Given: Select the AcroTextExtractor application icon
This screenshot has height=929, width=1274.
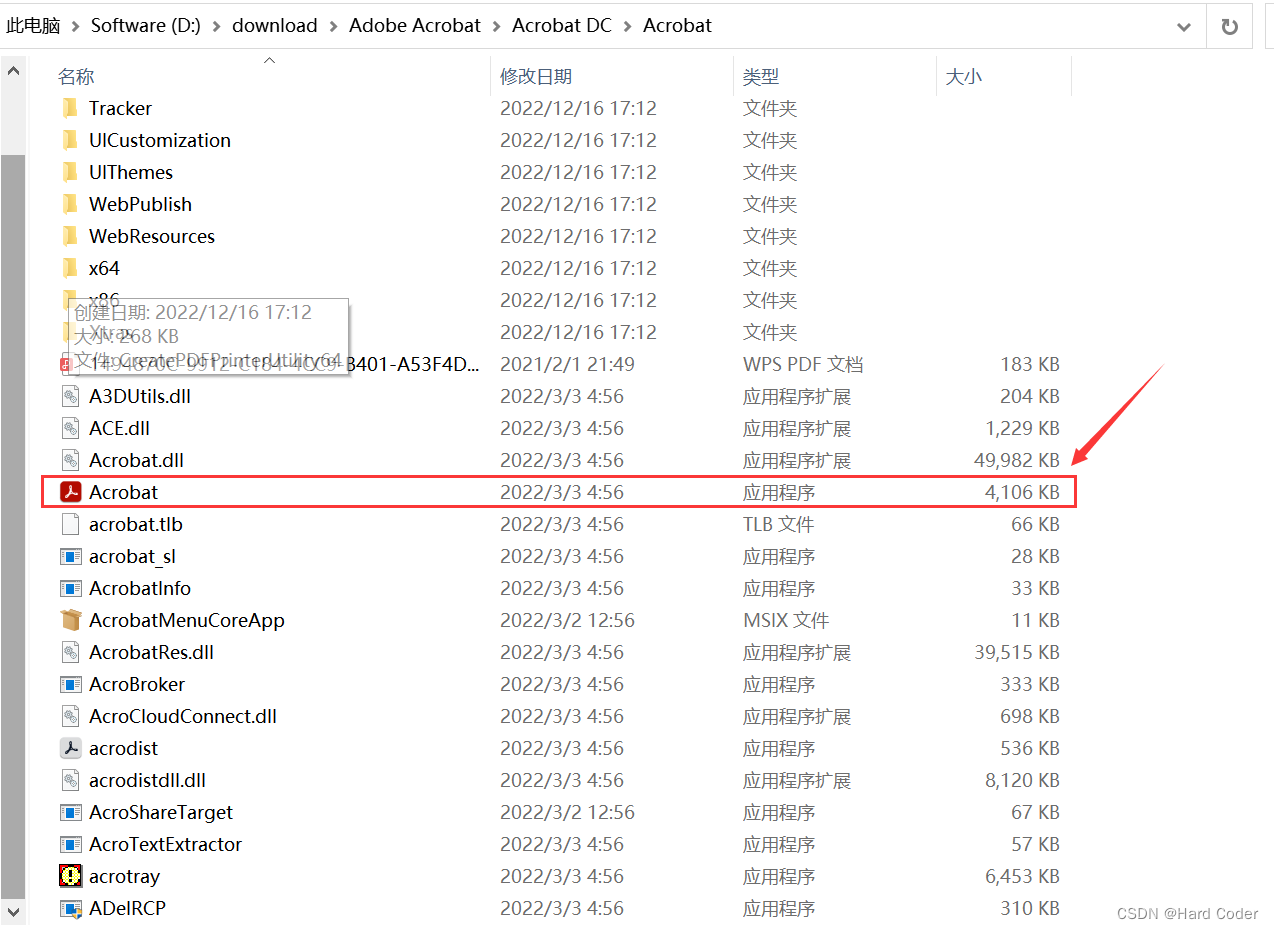Looking at the screenshot, I should pos(70,844).
